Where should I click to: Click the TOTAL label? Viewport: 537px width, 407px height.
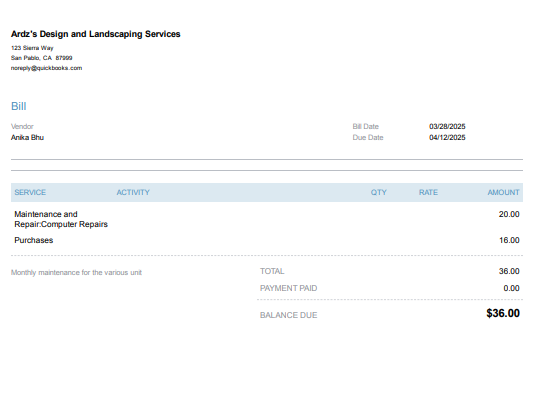[272, 271]
